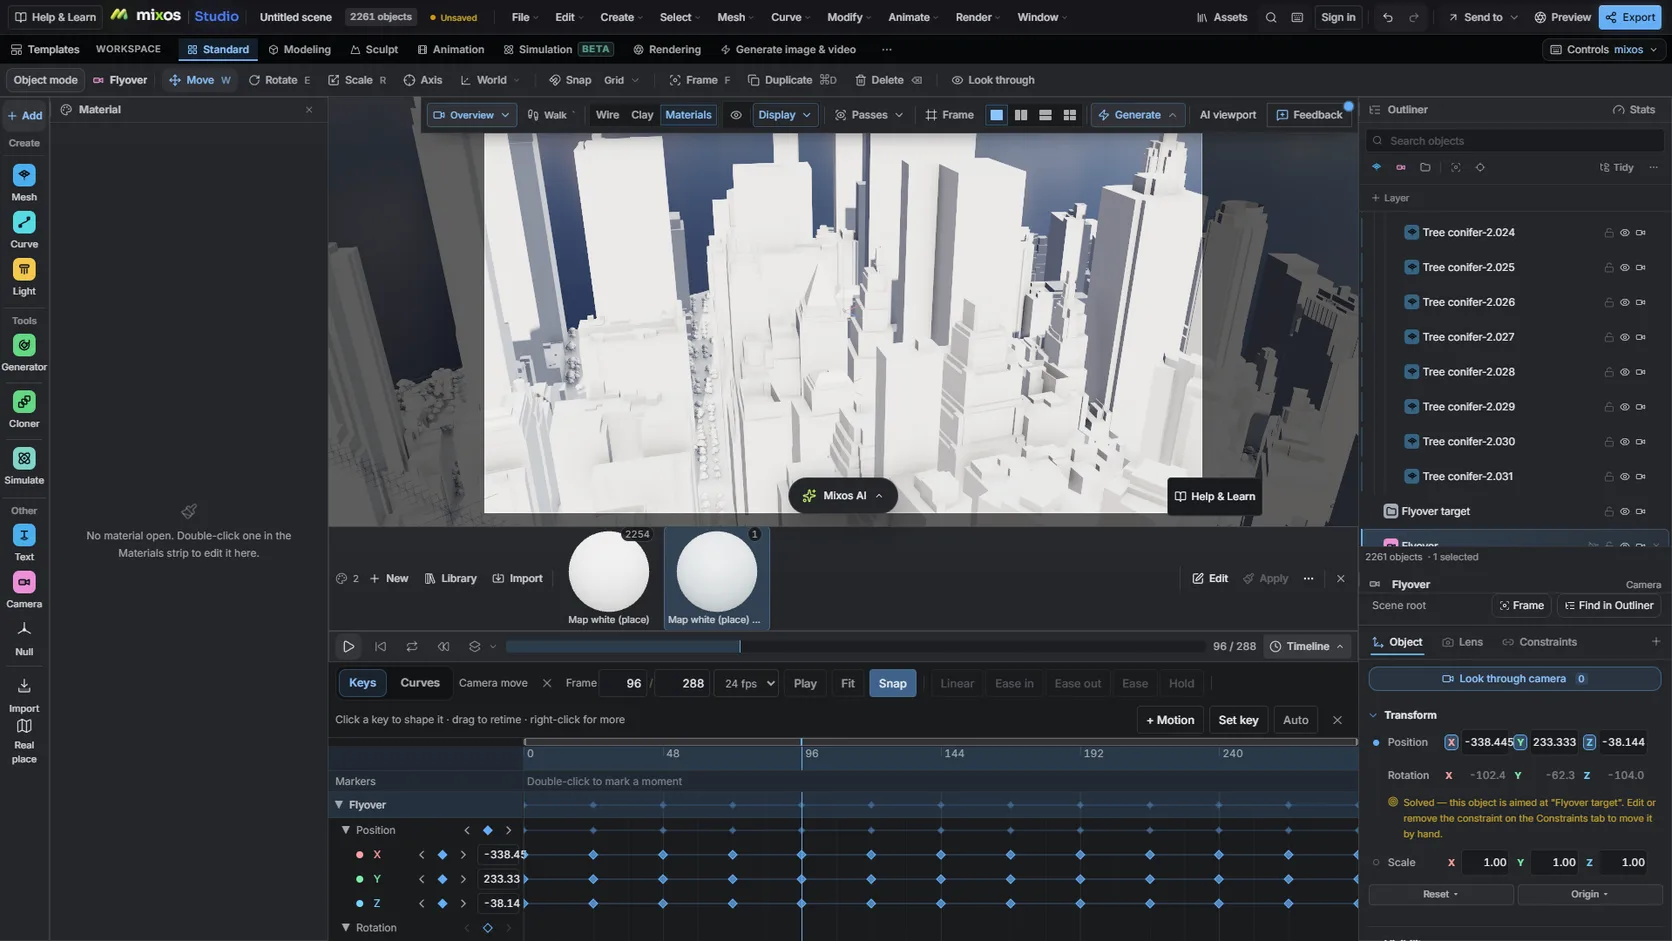Enable Snap in the top toolbar

click(x=569, y=80)
